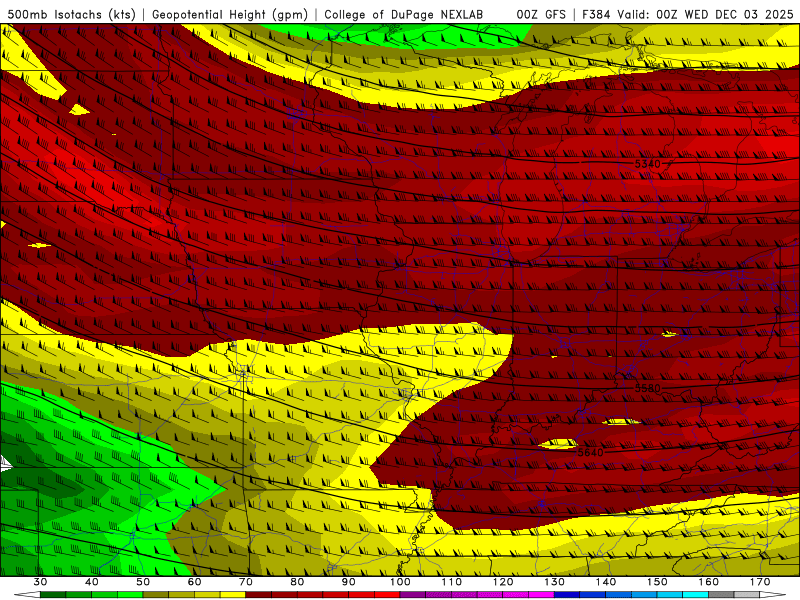Select the '00Z GFS' model run label
Image resolution: width=800 pixels, height=600 pixels.
click(541, 14)
